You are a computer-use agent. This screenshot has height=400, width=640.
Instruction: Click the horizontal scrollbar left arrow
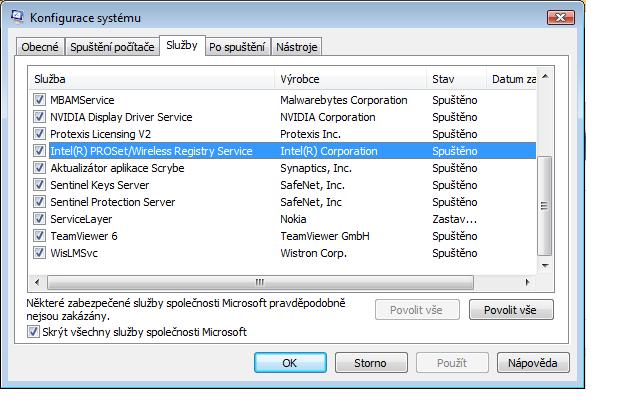pos(37,282)
